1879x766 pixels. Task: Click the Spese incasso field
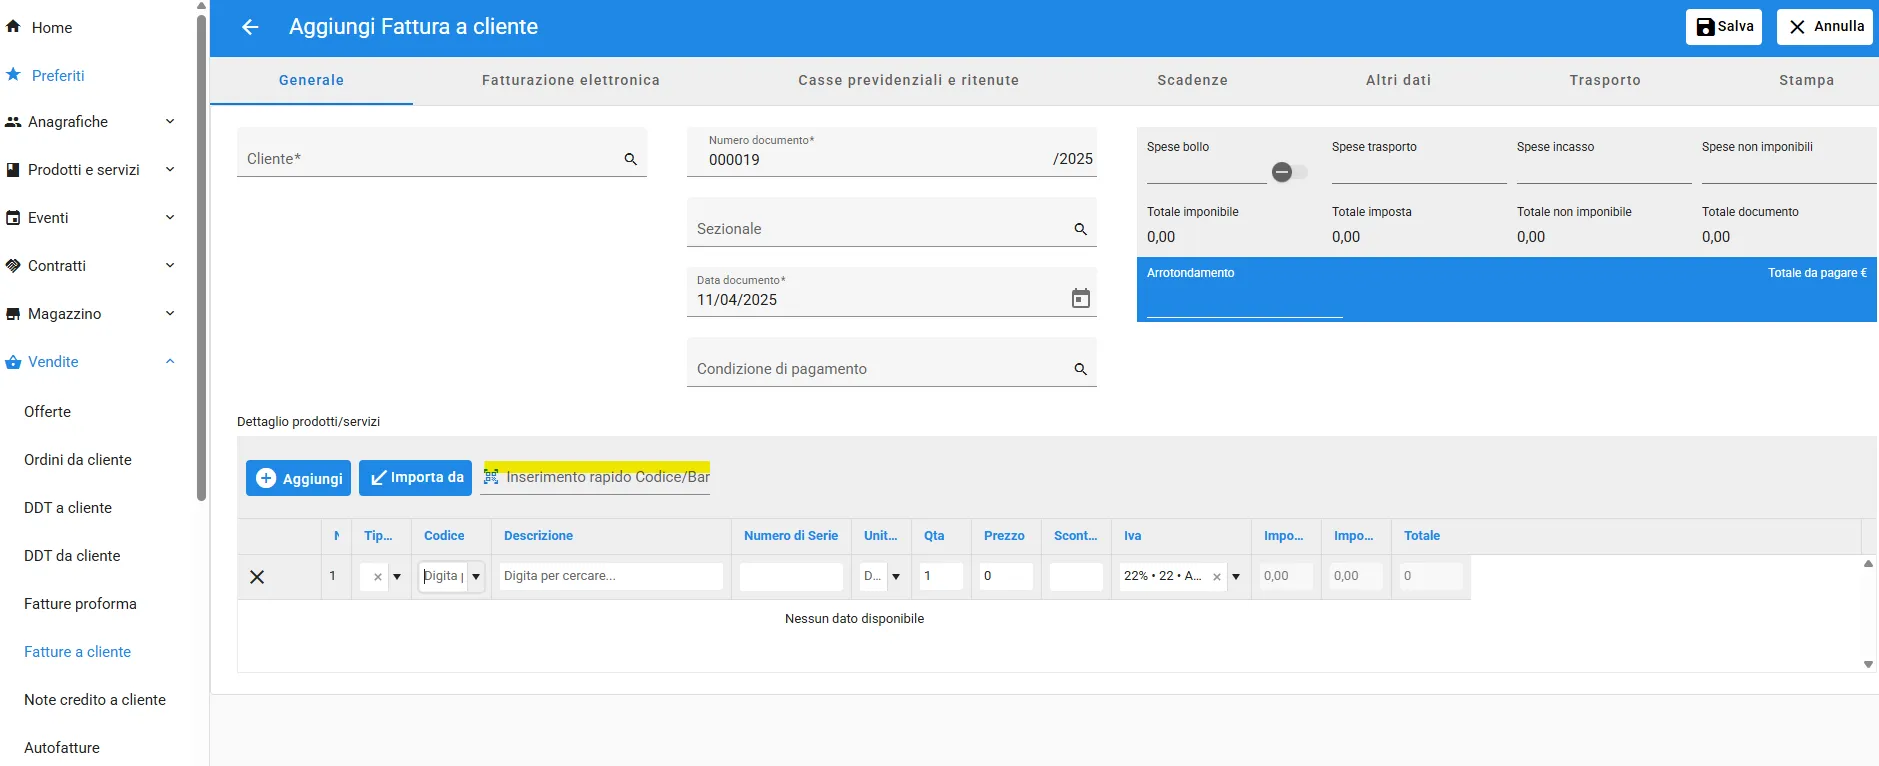click(x=1604, y=171)
